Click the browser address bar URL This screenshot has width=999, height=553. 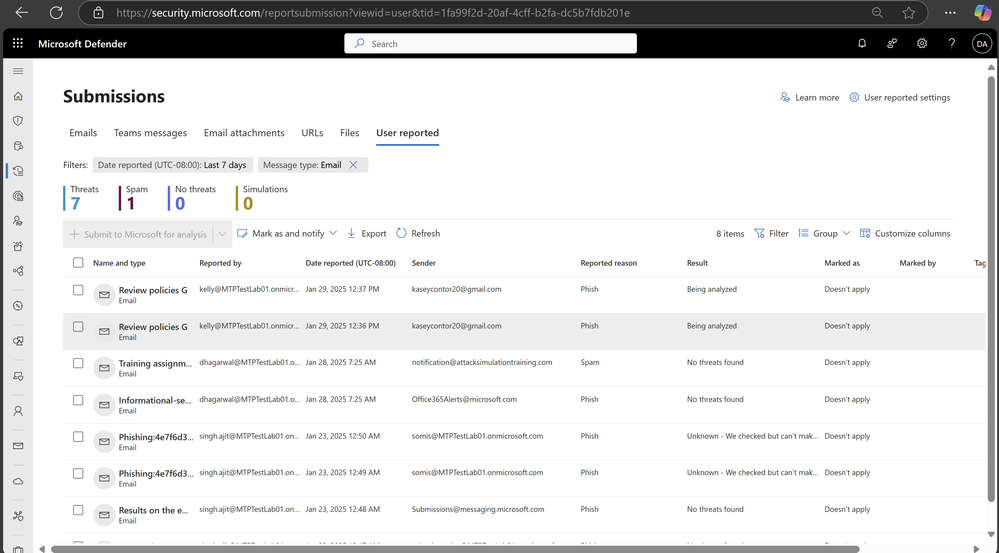tap(373, 13)
